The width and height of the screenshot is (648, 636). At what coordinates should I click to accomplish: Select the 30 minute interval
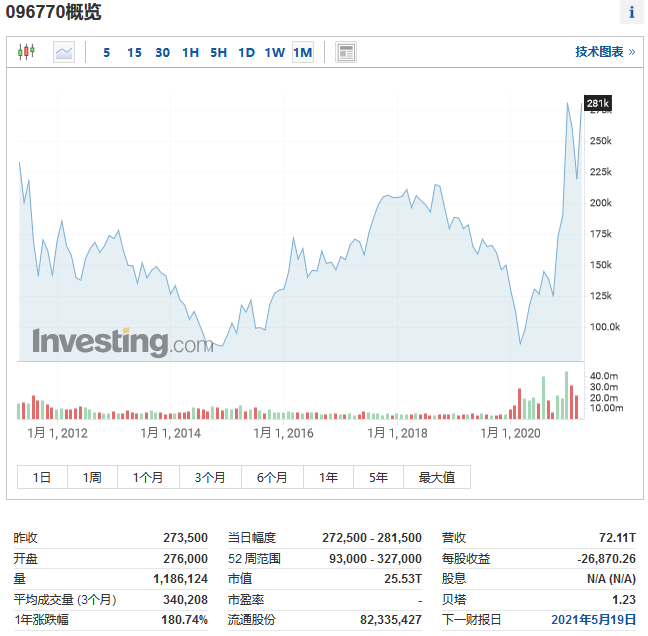click(x=162, y=53)
